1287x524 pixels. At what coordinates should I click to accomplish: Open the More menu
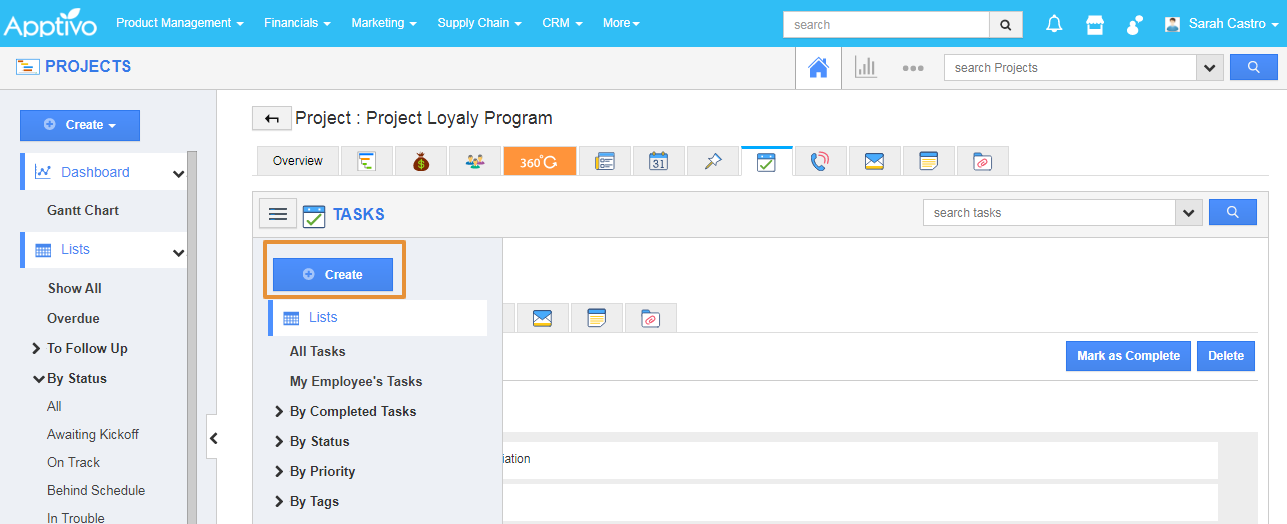[x=621, y=23]
